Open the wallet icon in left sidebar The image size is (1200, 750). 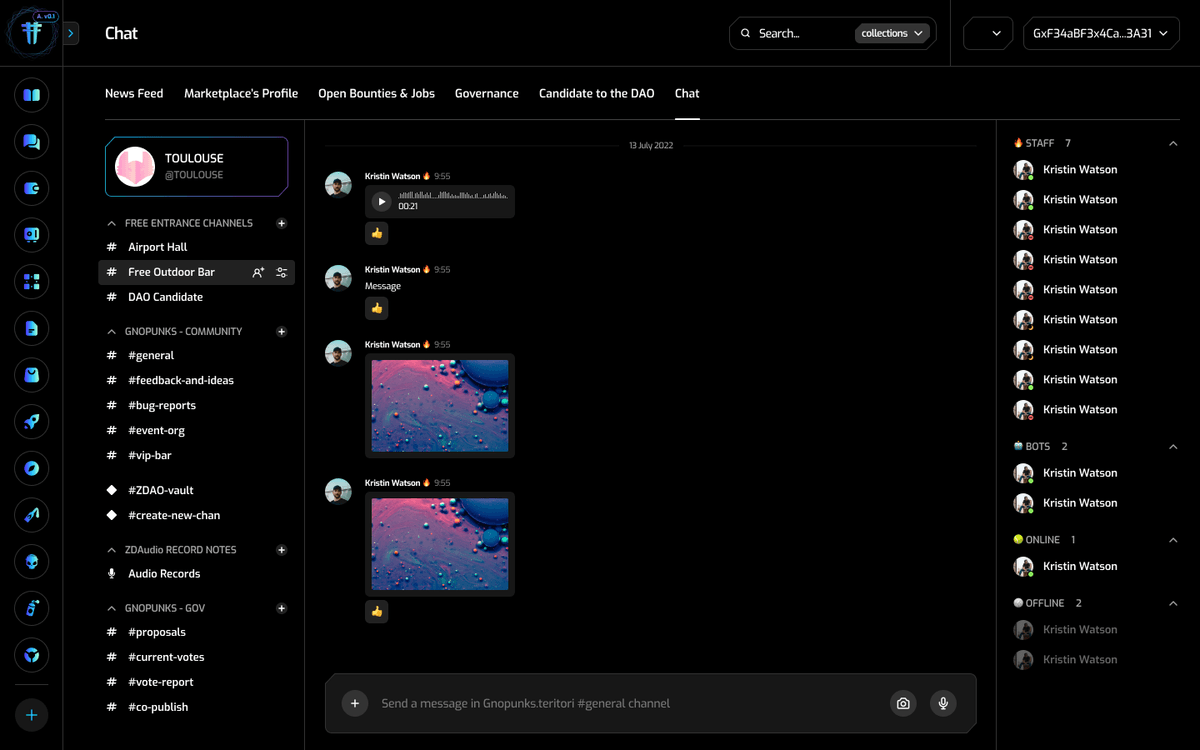(31, 188)
